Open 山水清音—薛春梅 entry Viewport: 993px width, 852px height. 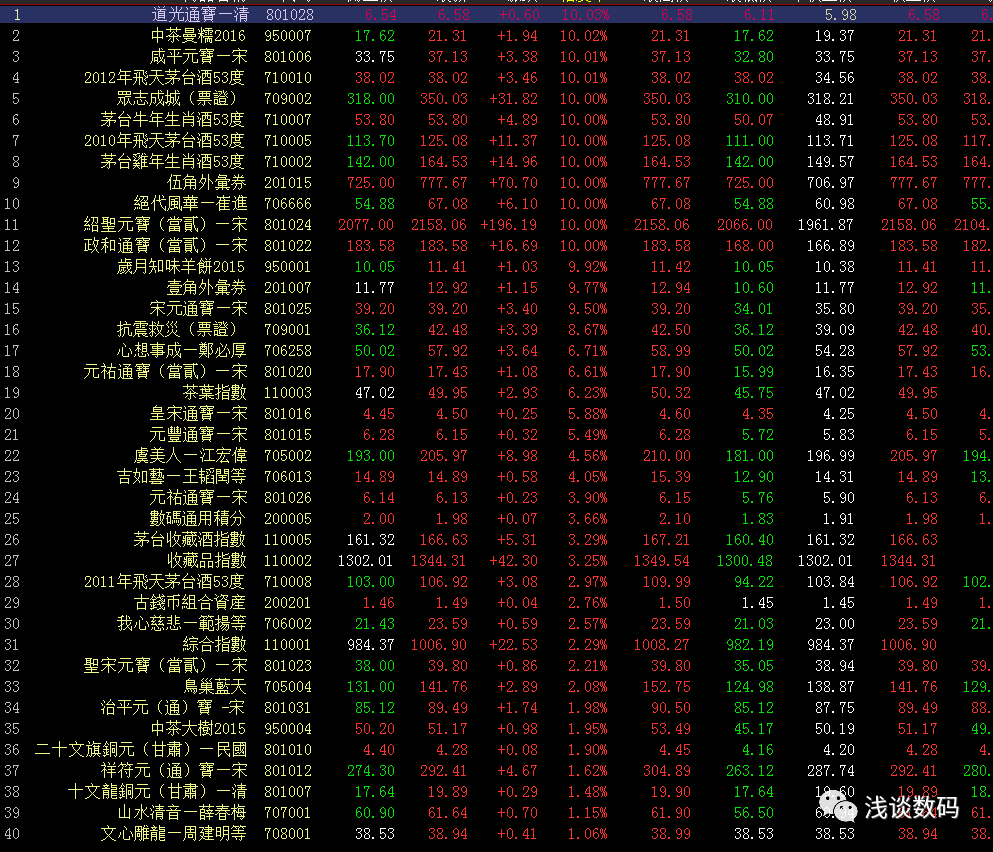point(182,813)
